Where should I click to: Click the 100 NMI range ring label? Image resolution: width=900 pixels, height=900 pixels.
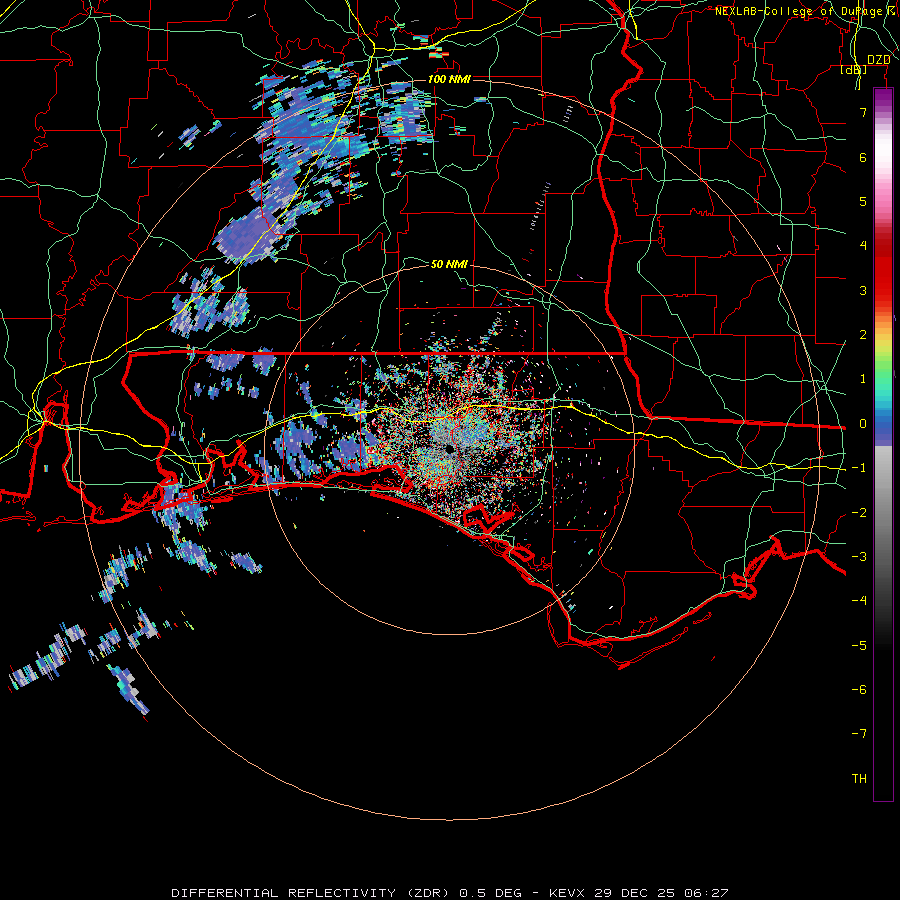(x=449, y=79)
